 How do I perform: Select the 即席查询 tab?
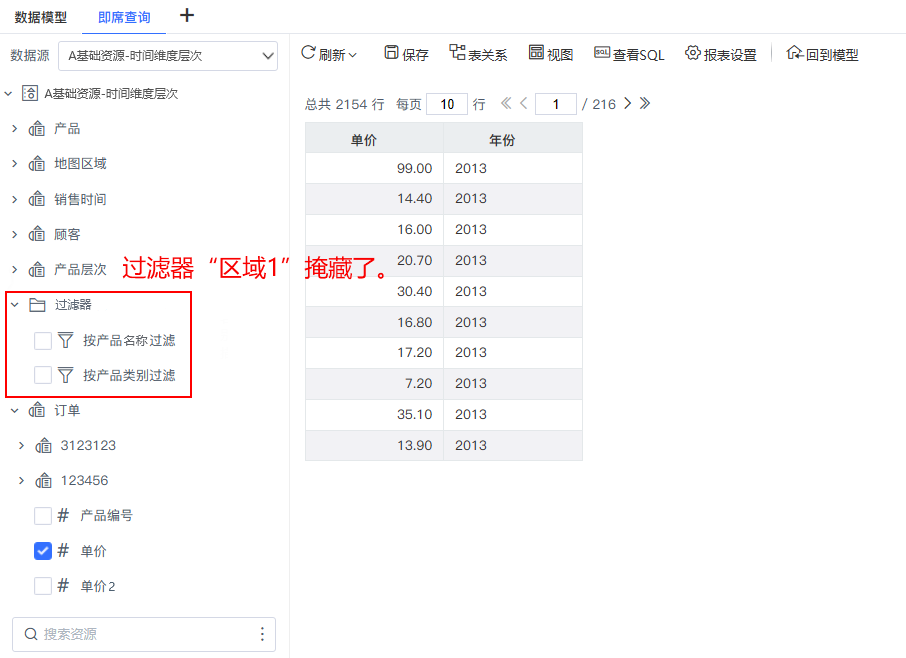point(124,17)
